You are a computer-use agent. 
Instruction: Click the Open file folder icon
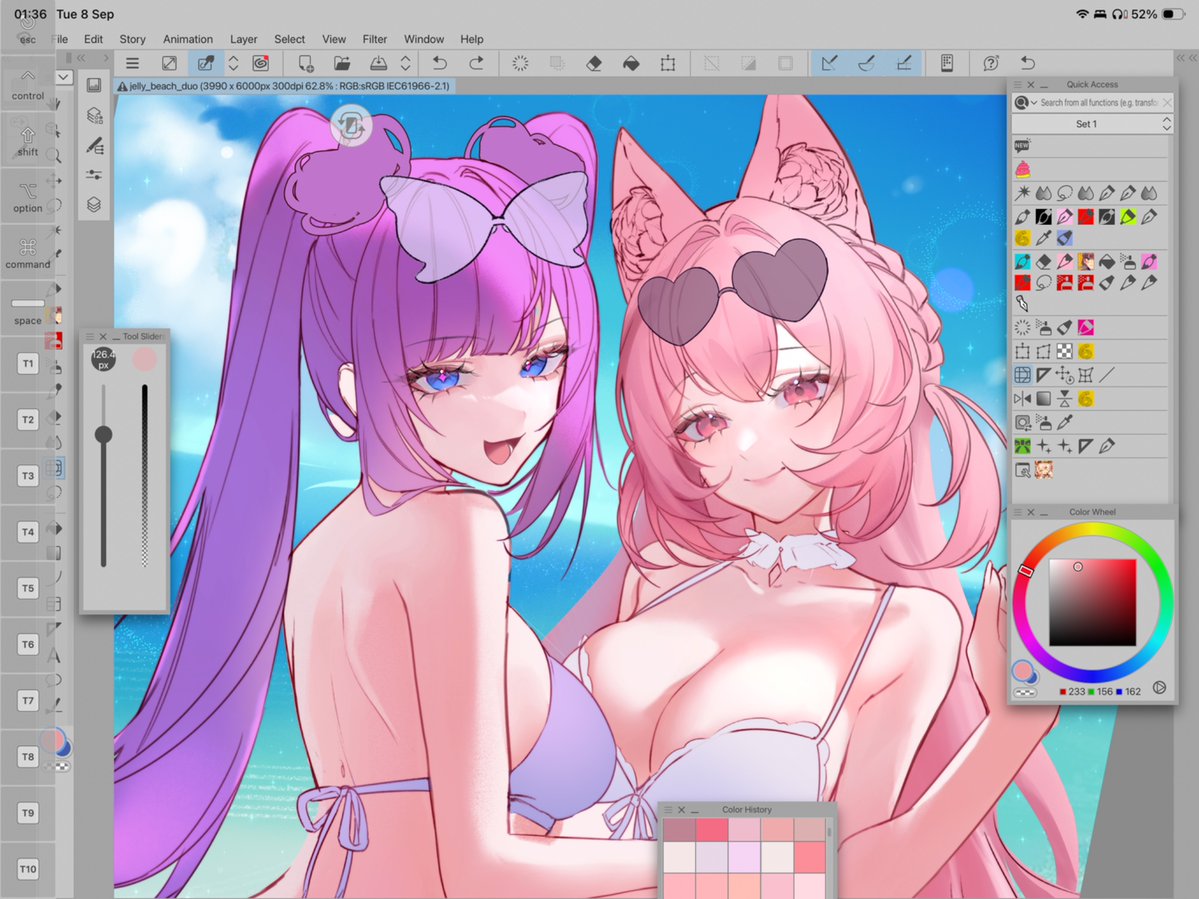coord(342,63)
